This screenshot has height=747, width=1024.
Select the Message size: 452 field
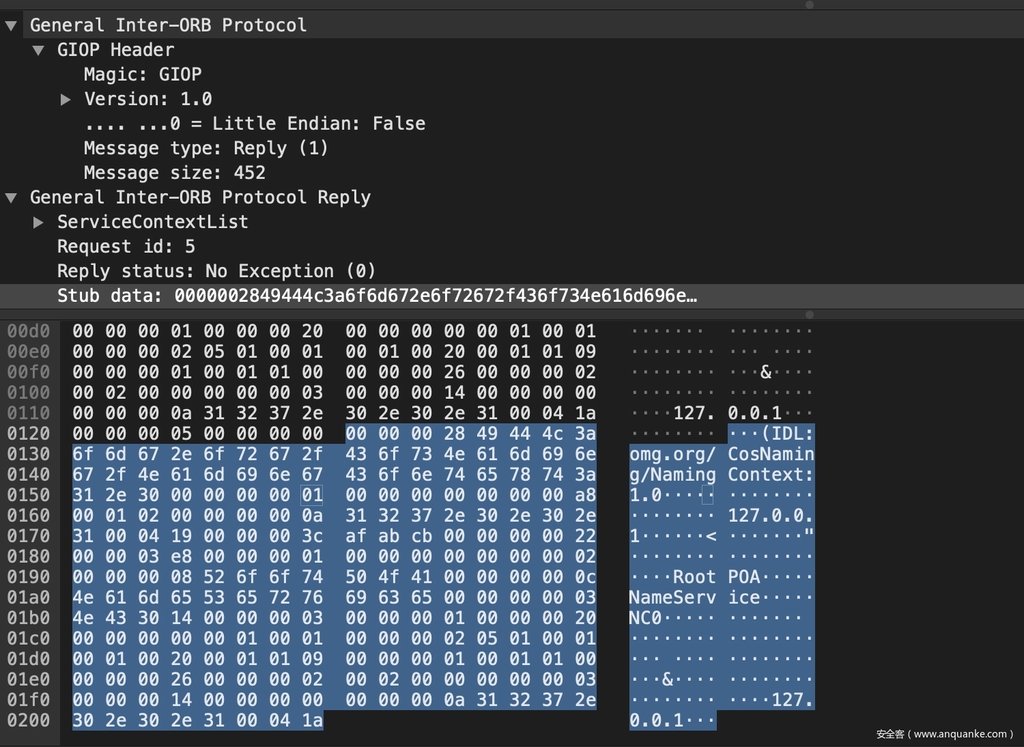click(174, 173)
